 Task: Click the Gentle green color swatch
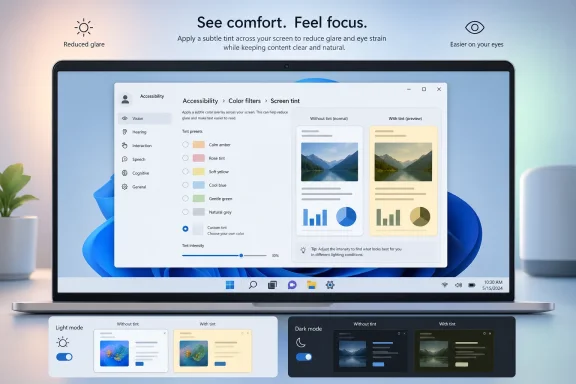pyautogui.click(x=199, y=198)
